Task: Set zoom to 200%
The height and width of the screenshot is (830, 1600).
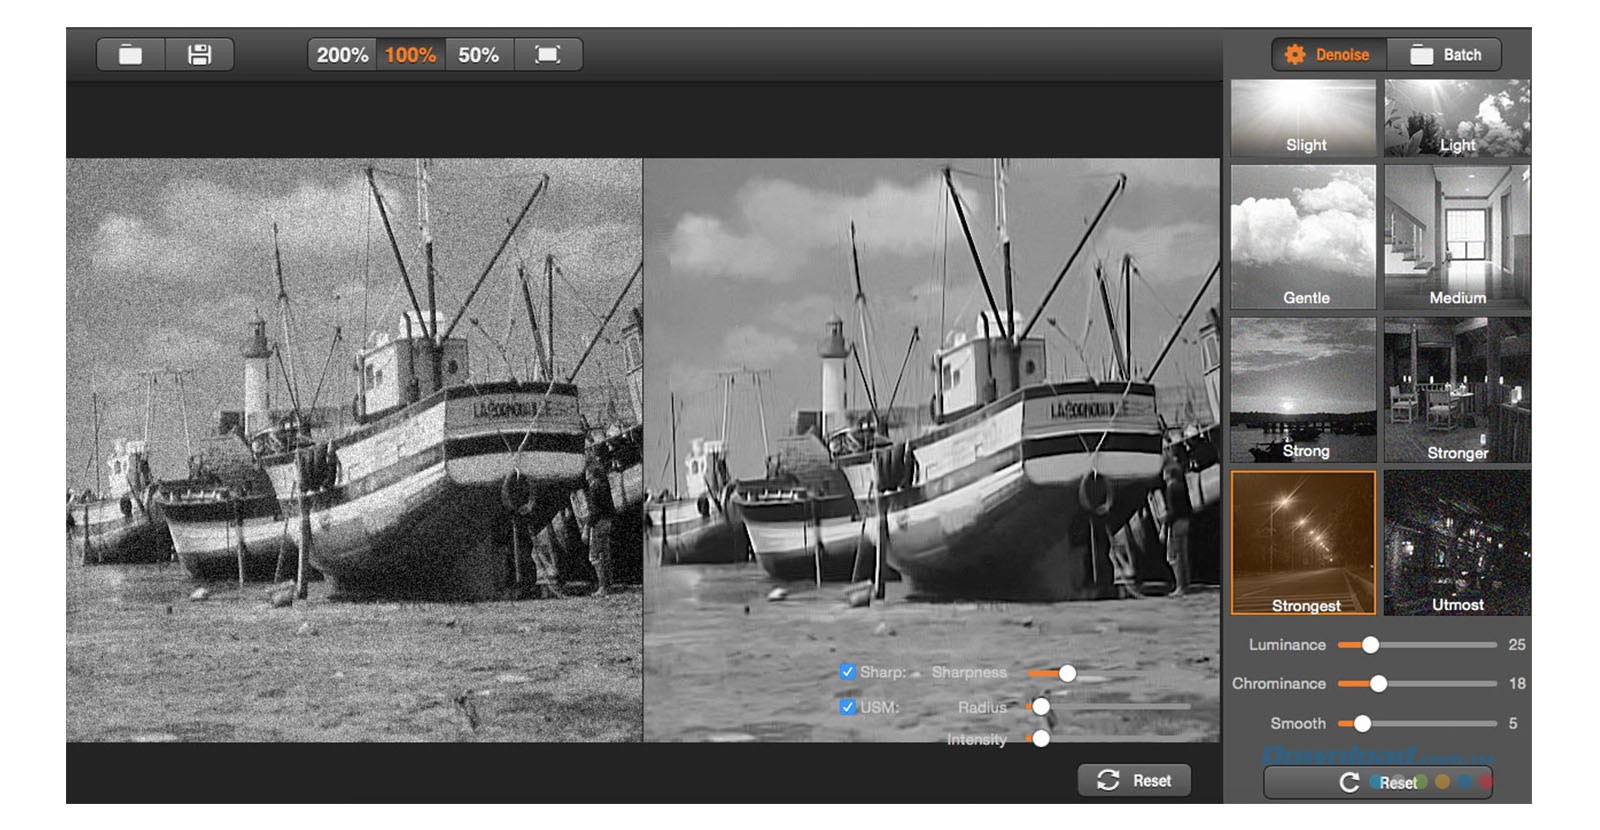Action: [x=342, y=55]
